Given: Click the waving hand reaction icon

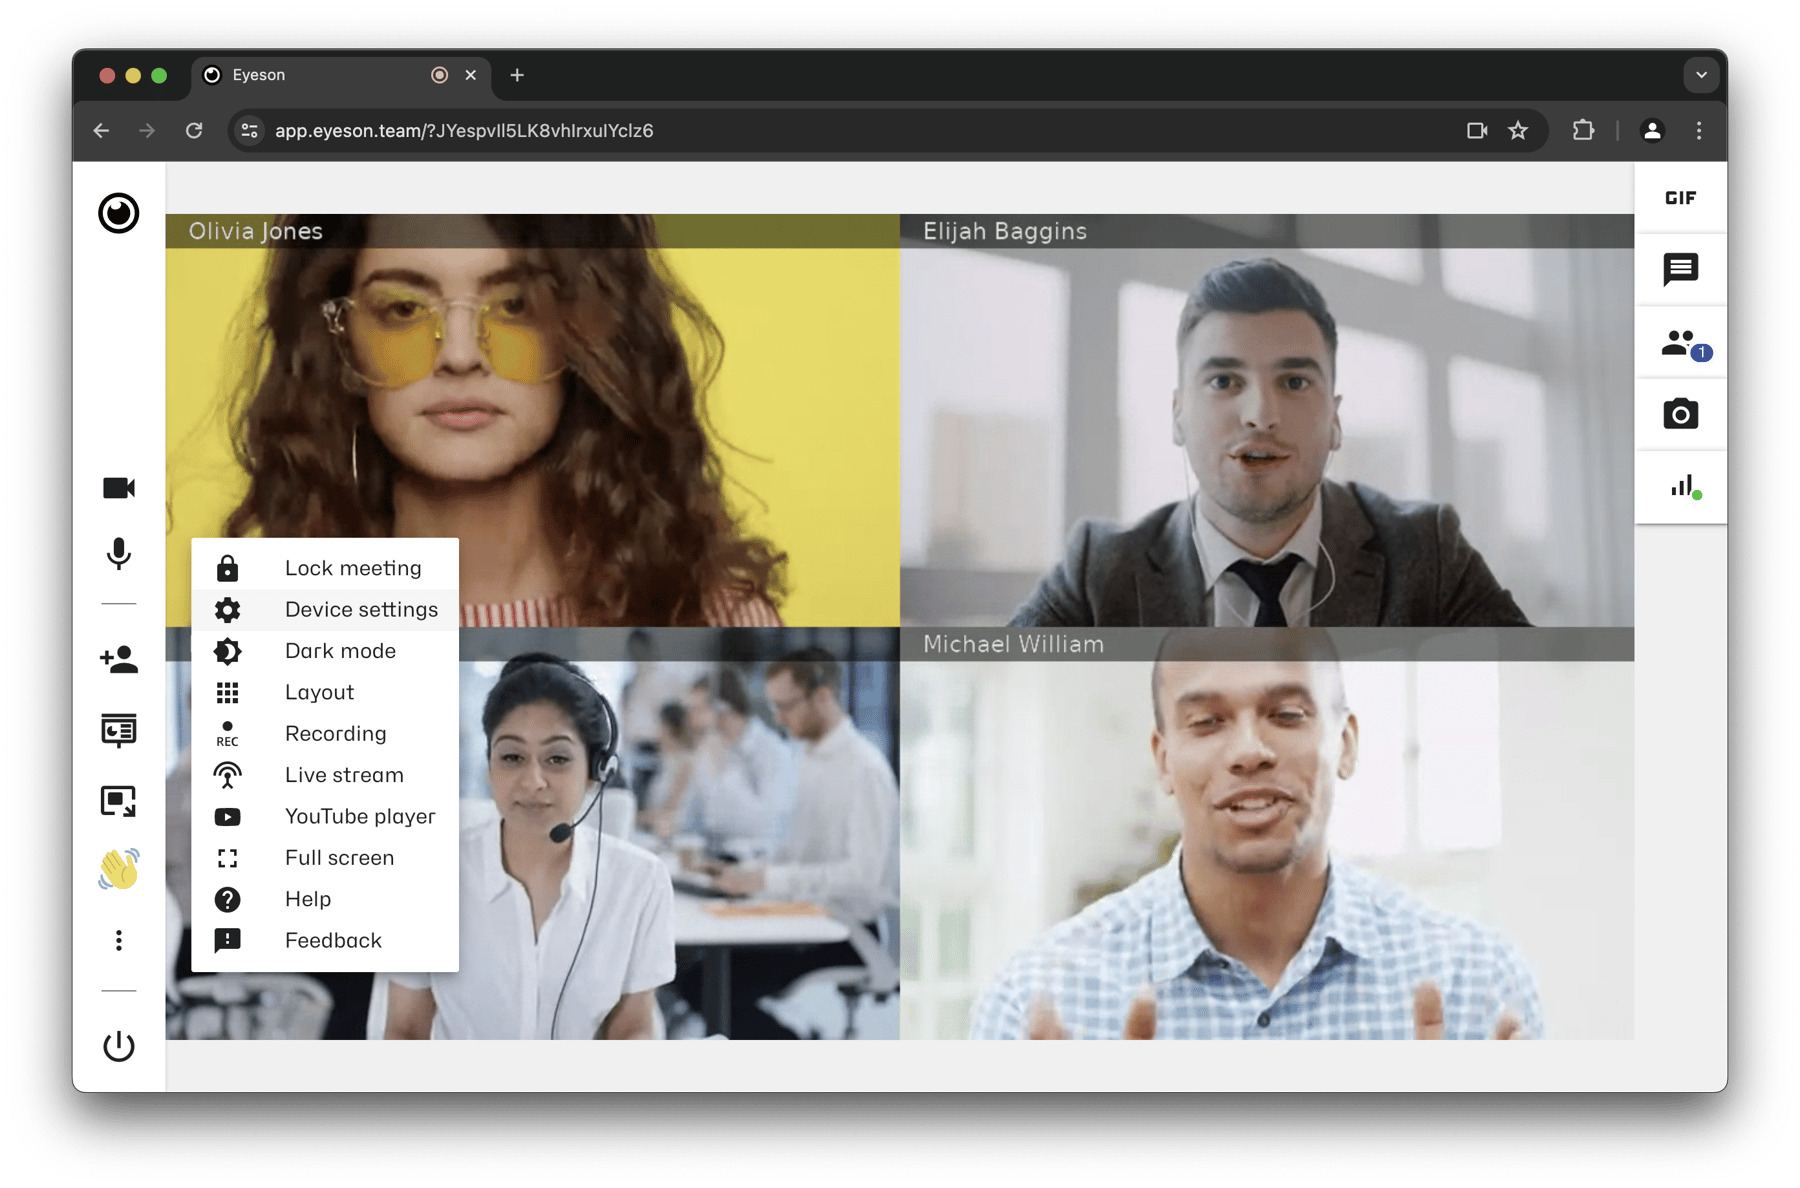Looking at the screenshot, I should pos(119,869).
